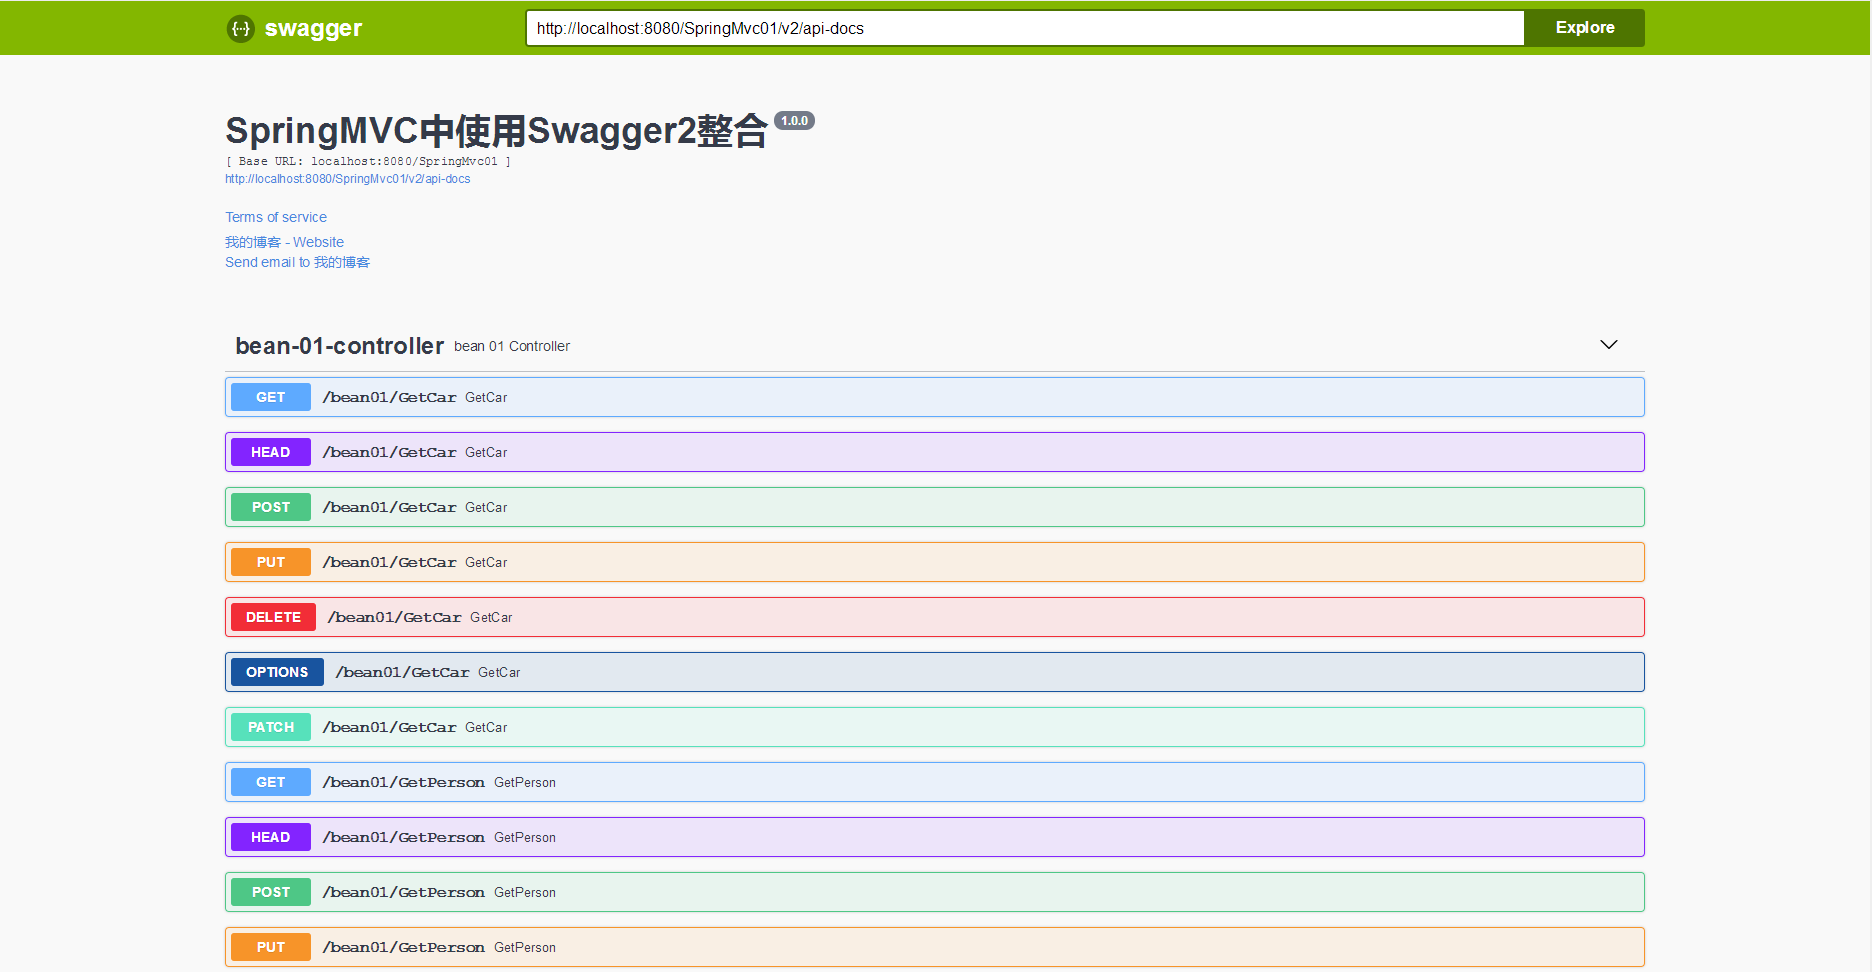Open the Terms of service link
The height and width of the screenshot is (972, 1872).
276,217
